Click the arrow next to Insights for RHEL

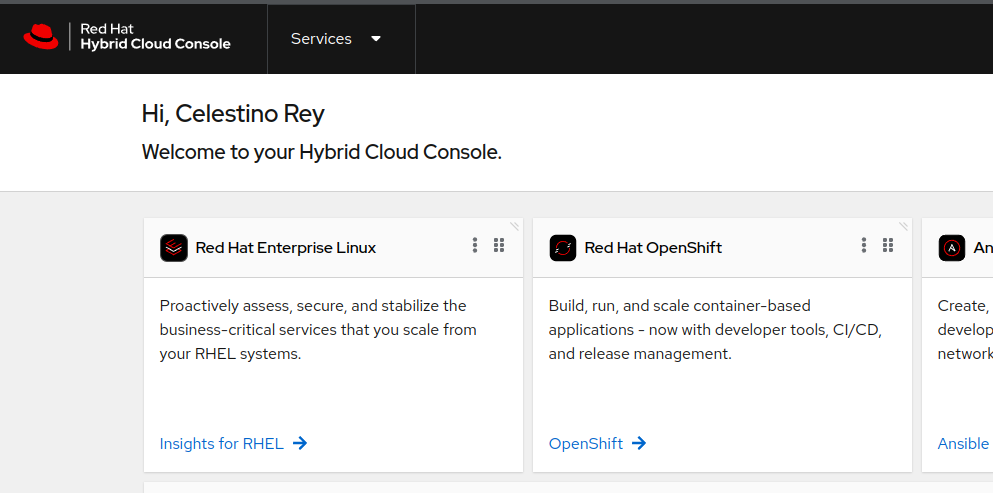click(x=300, y=443)
